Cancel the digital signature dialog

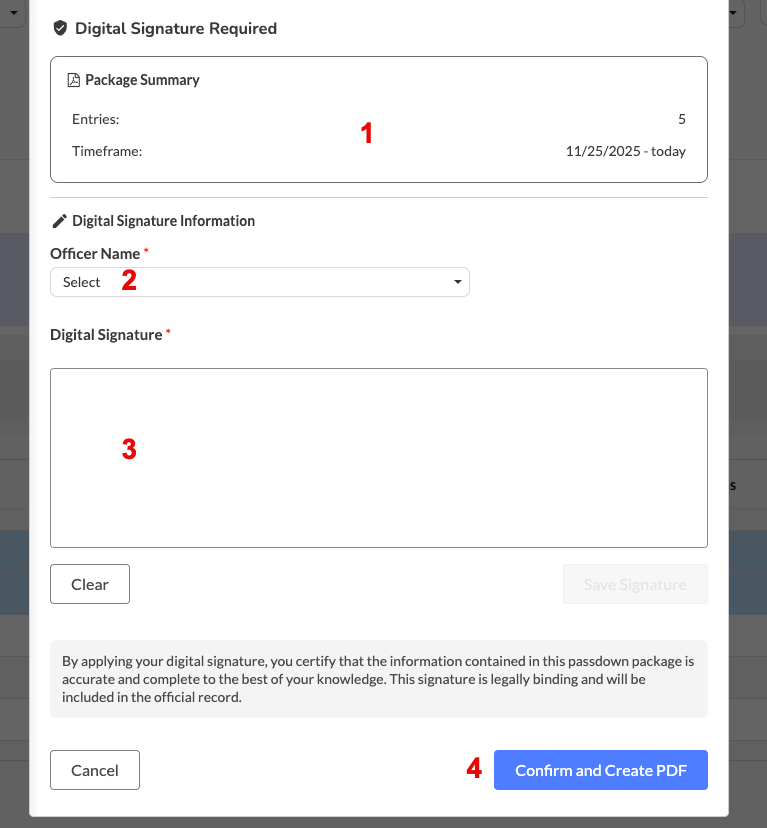tap(95, 770)
